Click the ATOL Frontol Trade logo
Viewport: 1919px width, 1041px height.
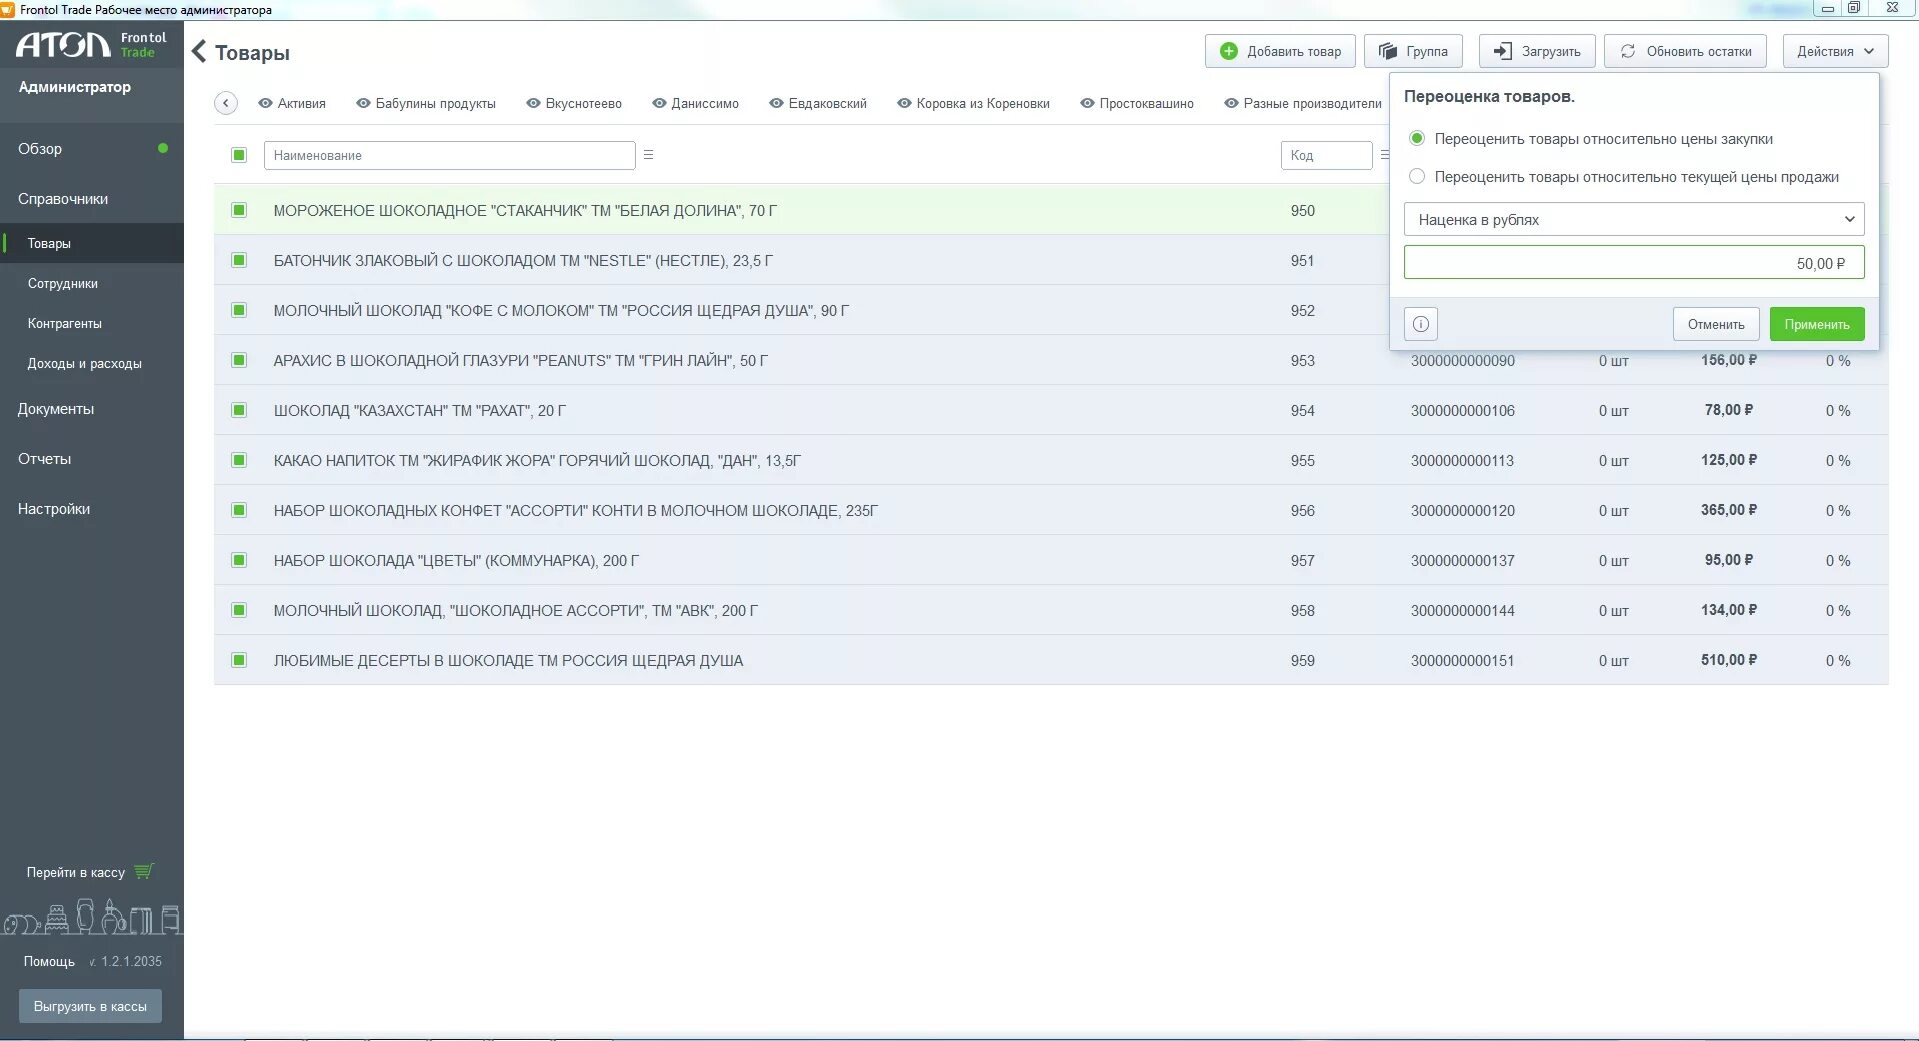91,45
